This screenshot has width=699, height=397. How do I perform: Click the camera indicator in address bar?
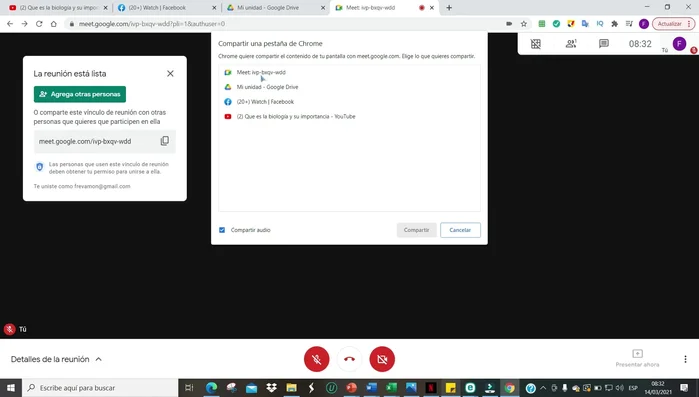509,24
